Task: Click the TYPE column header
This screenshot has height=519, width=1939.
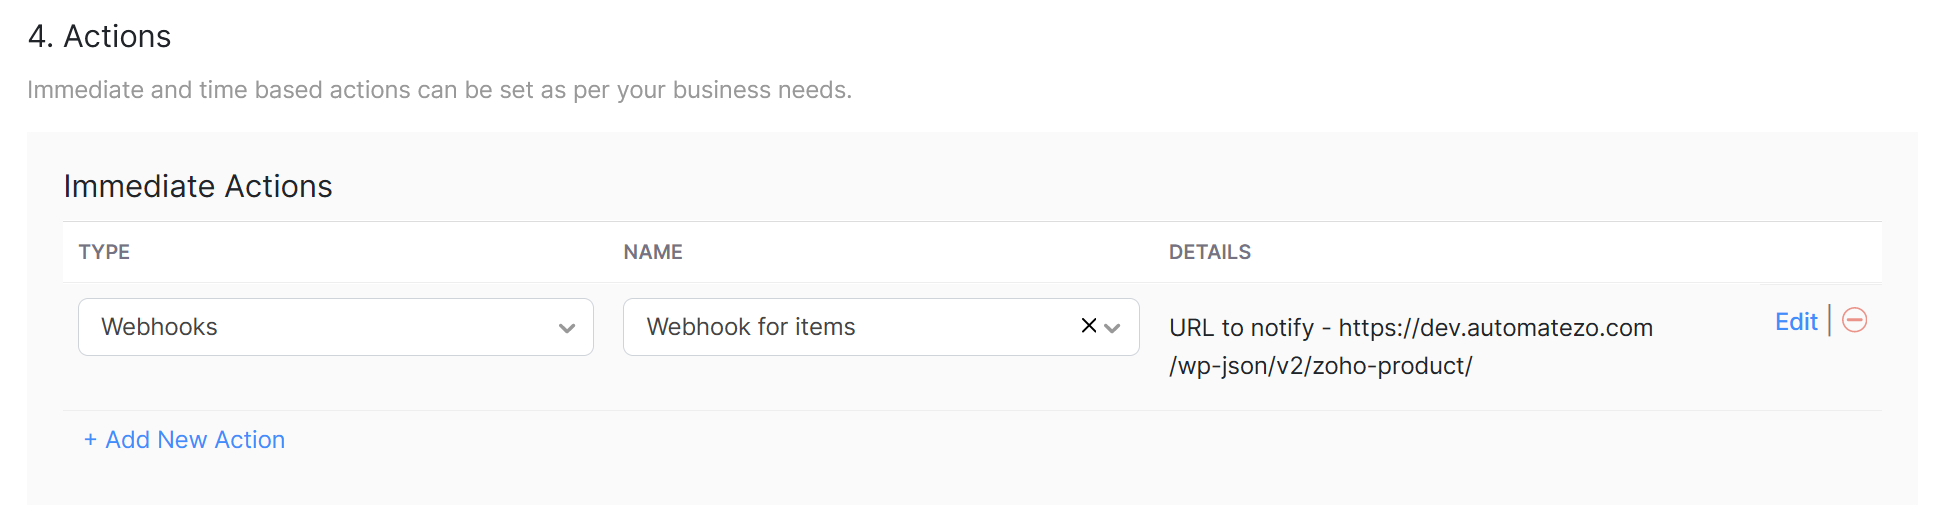Action: click(x=104, y=252)
